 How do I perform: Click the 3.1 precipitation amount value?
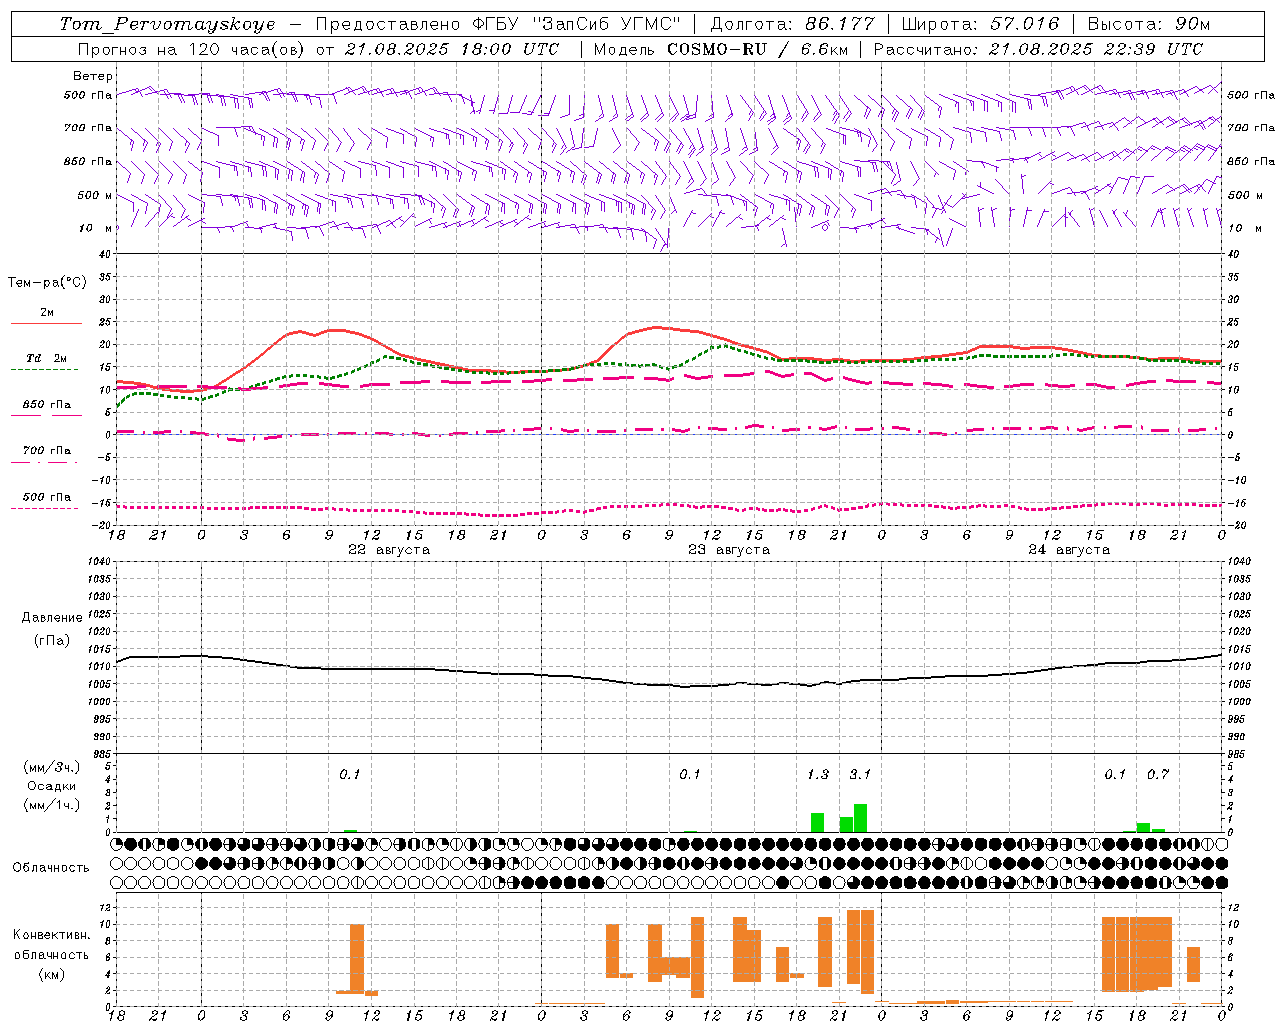point(860,774)
